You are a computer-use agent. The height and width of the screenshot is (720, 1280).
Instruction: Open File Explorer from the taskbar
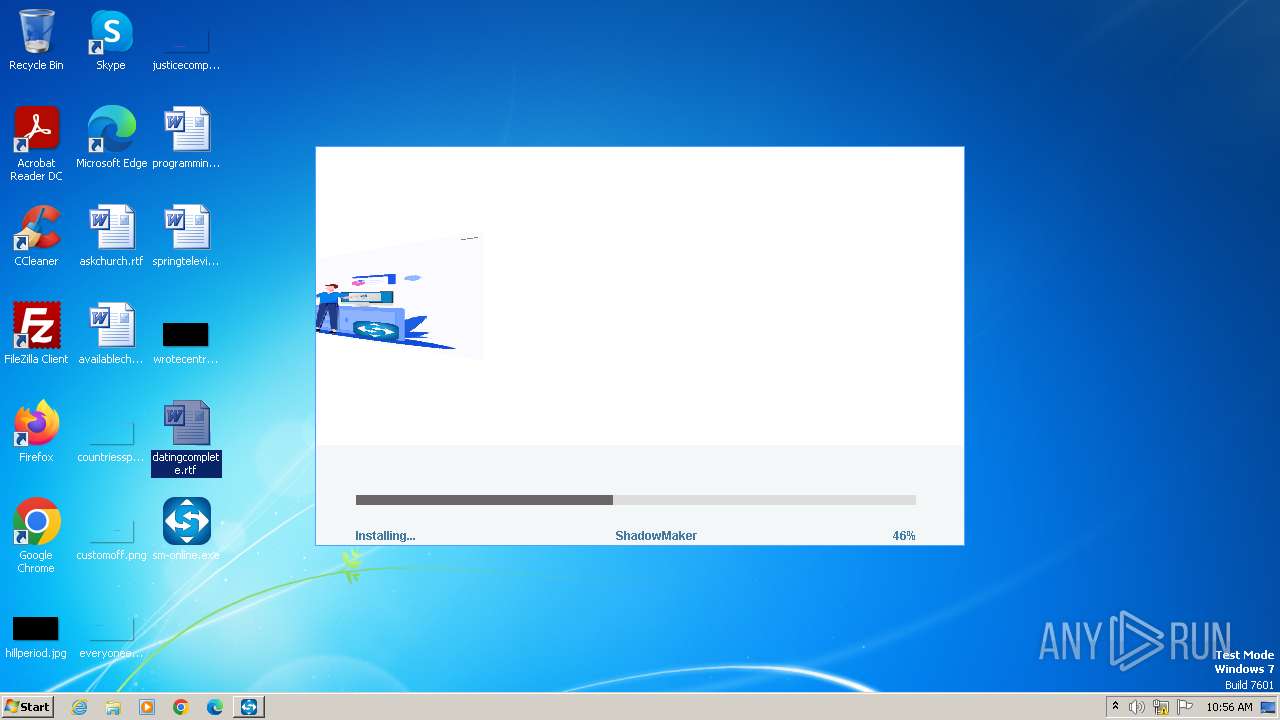pos(113,707)
